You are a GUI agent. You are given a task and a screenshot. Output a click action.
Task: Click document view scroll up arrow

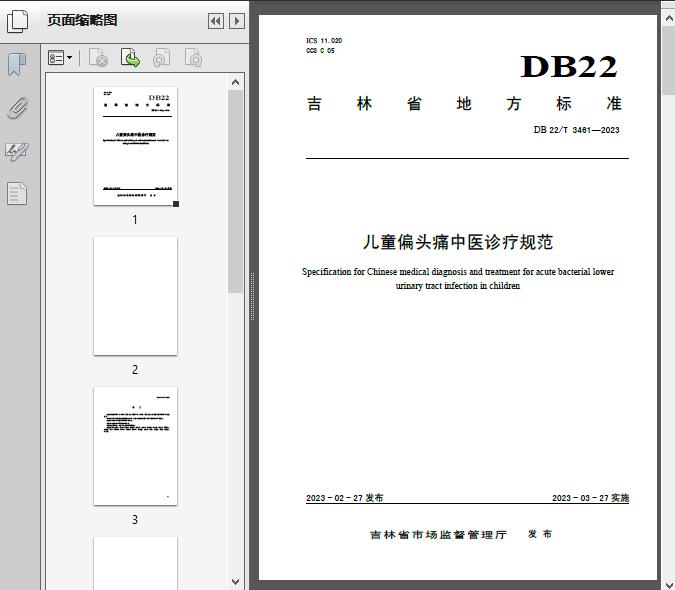click(669, 19)
